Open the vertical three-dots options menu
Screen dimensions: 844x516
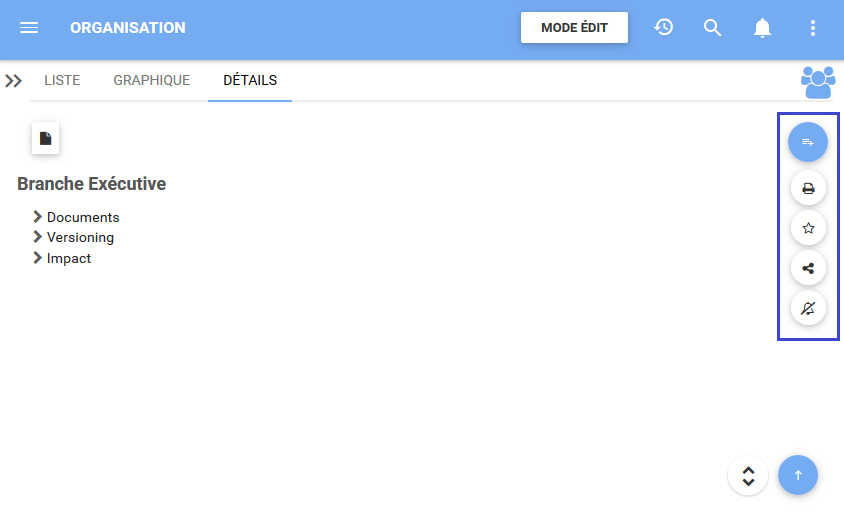click(813, 28)
